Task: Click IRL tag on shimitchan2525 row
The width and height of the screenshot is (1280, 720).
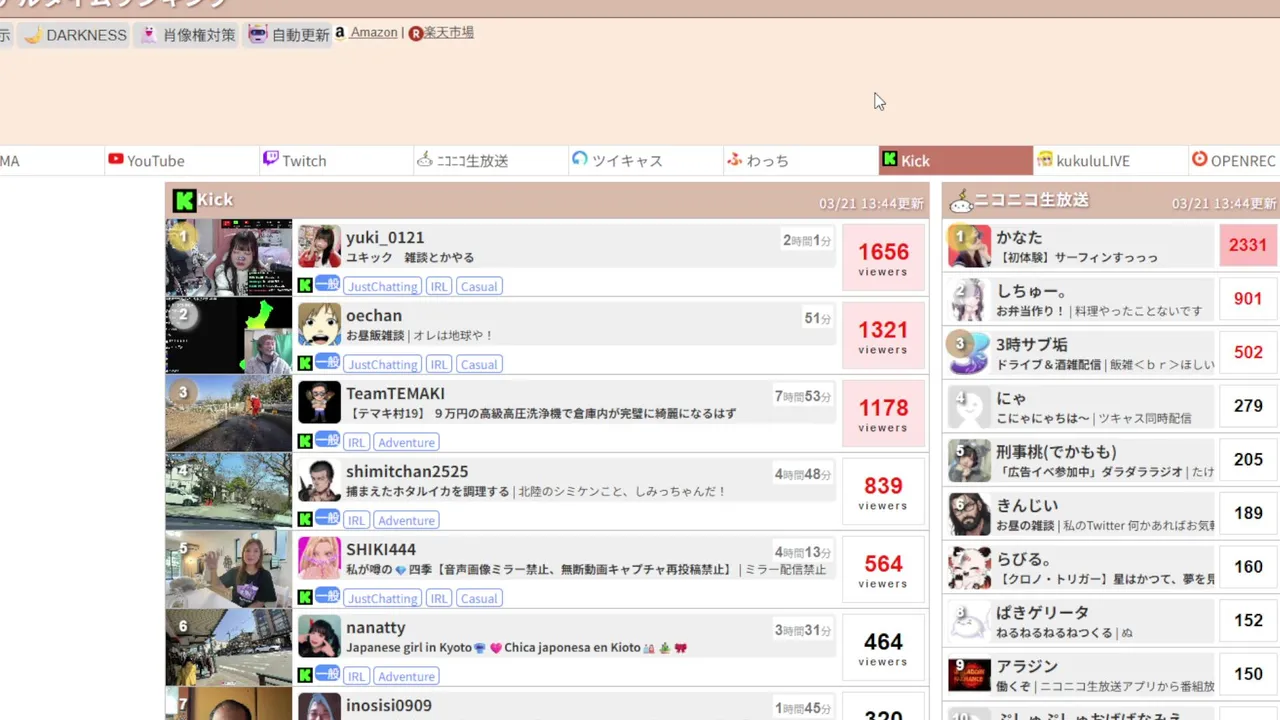Action: [356, 520]
